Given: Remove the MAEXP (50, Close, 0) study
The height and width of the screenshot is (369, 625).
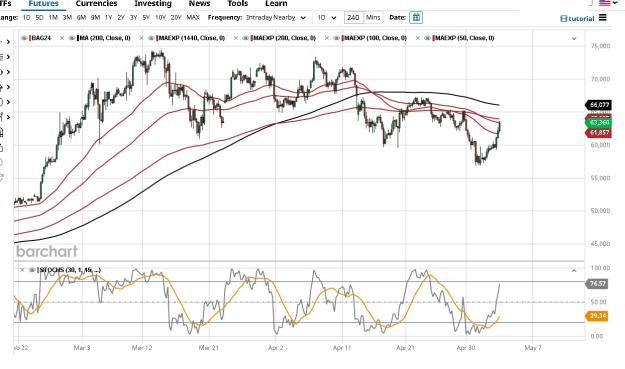Looking at the screenshot, I should coord(418,38).
